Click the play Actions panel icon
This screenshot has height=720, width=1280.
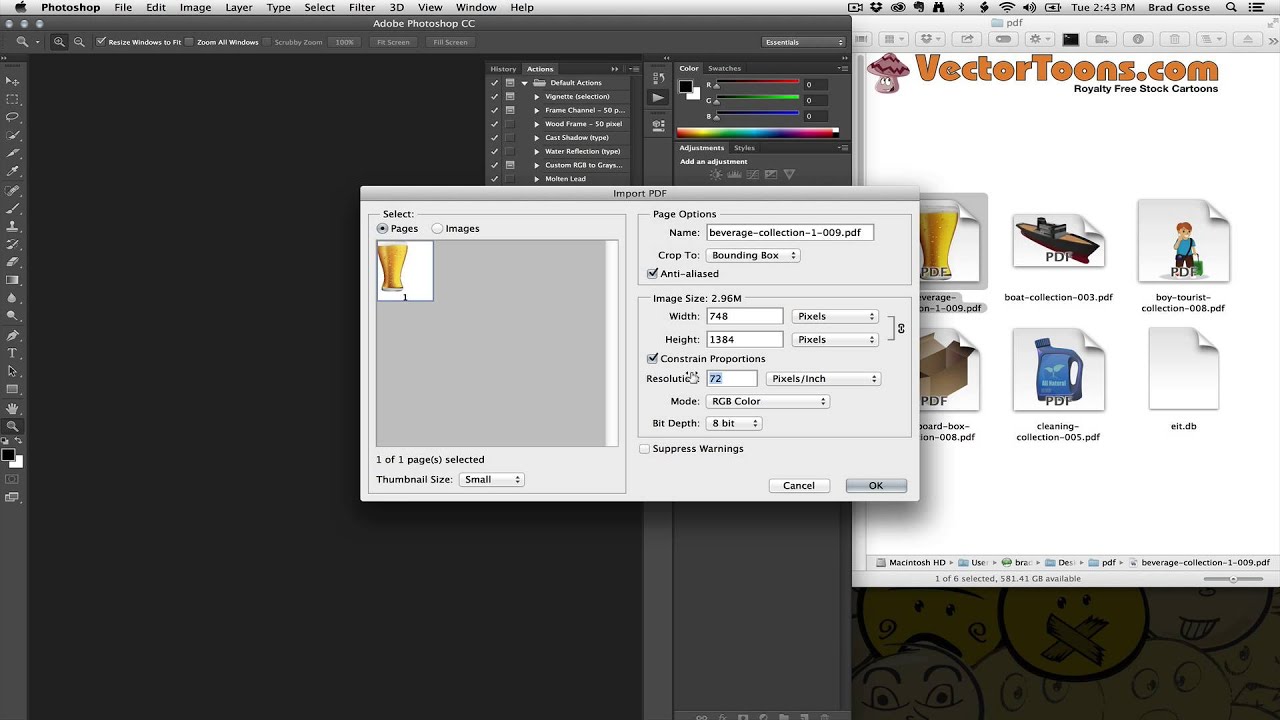[657, 97]
